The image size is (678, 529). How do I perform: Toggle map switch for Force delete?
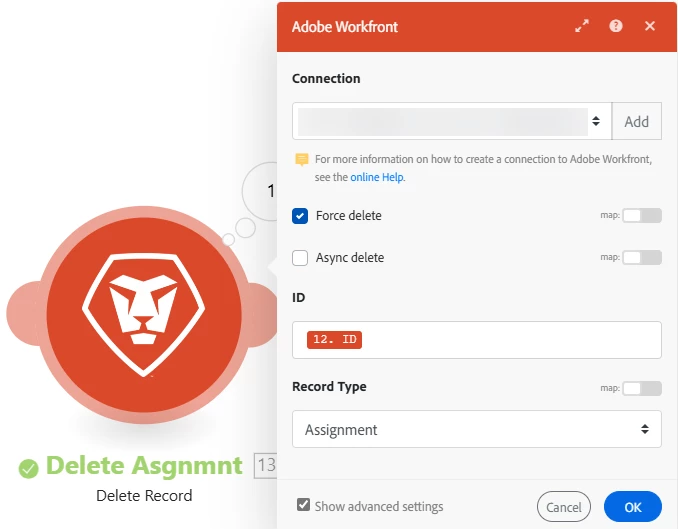642,215
